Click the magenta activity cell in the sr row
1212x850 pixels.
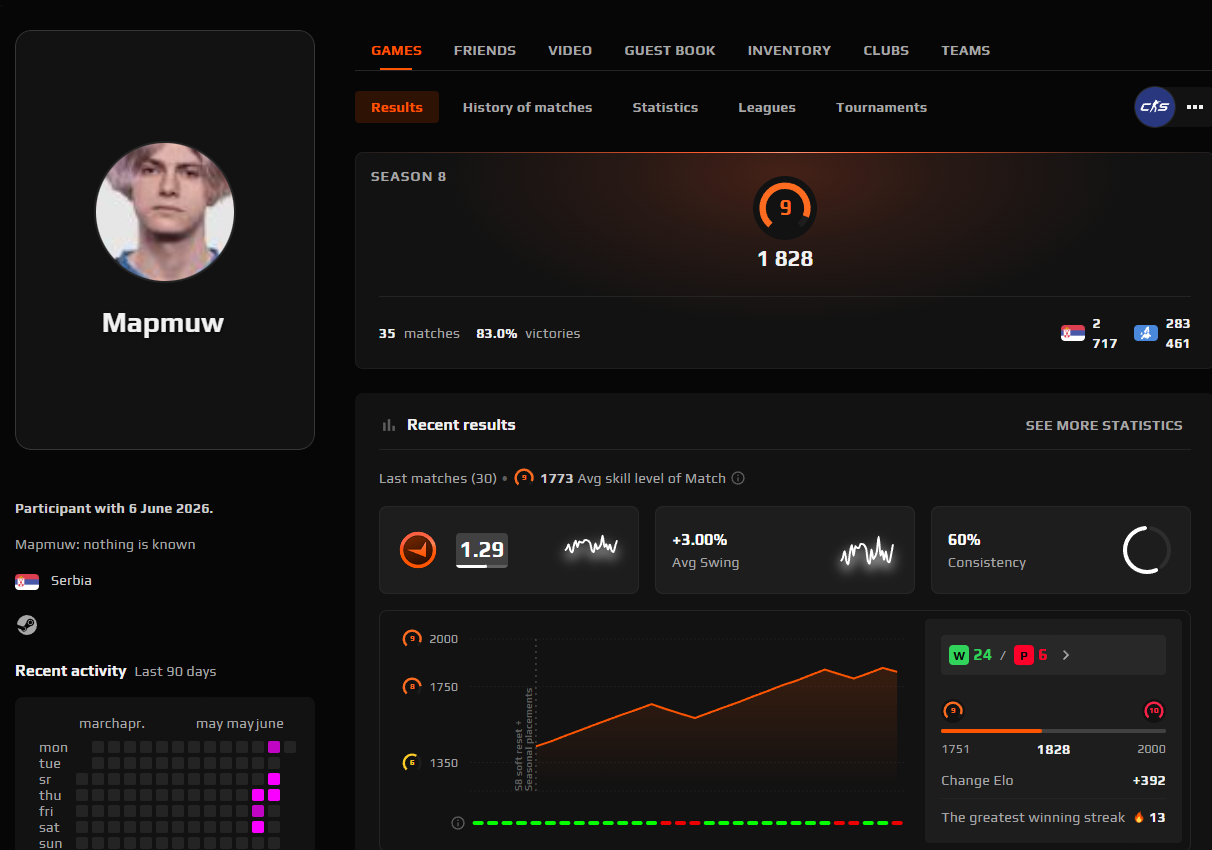click(x=274, y=779)
